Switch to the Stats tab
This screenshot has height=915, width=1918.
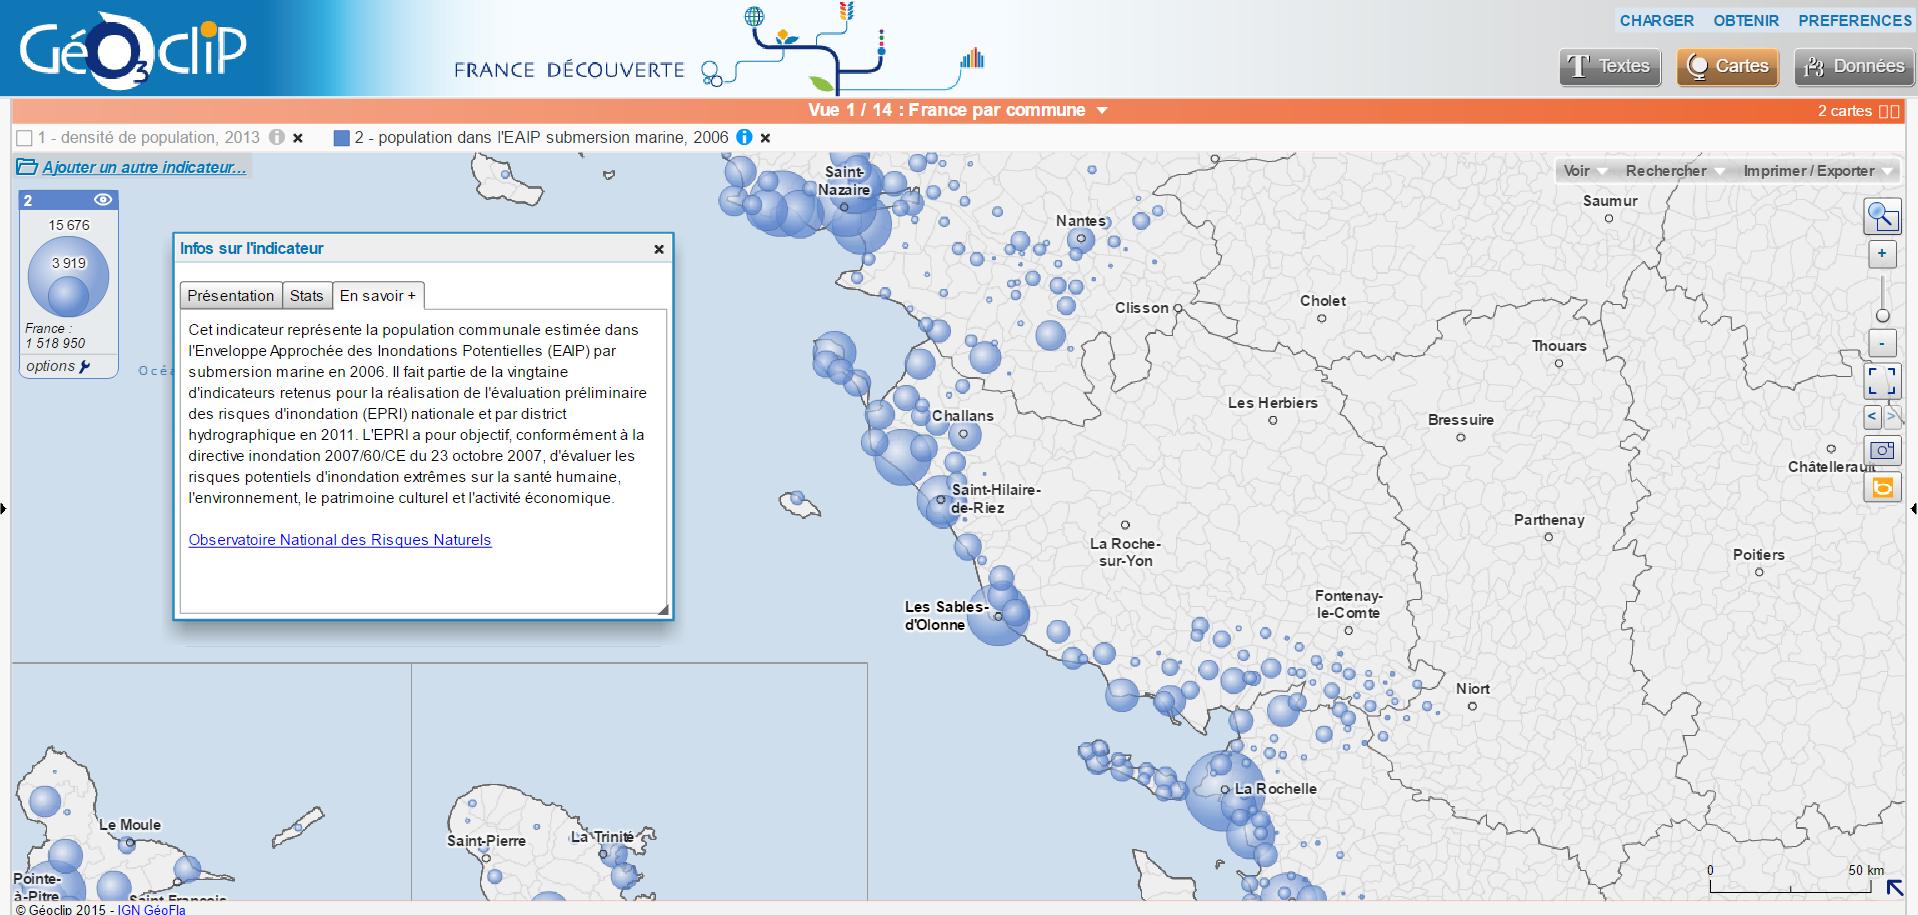pyautogui.click(x=306, y=295)
